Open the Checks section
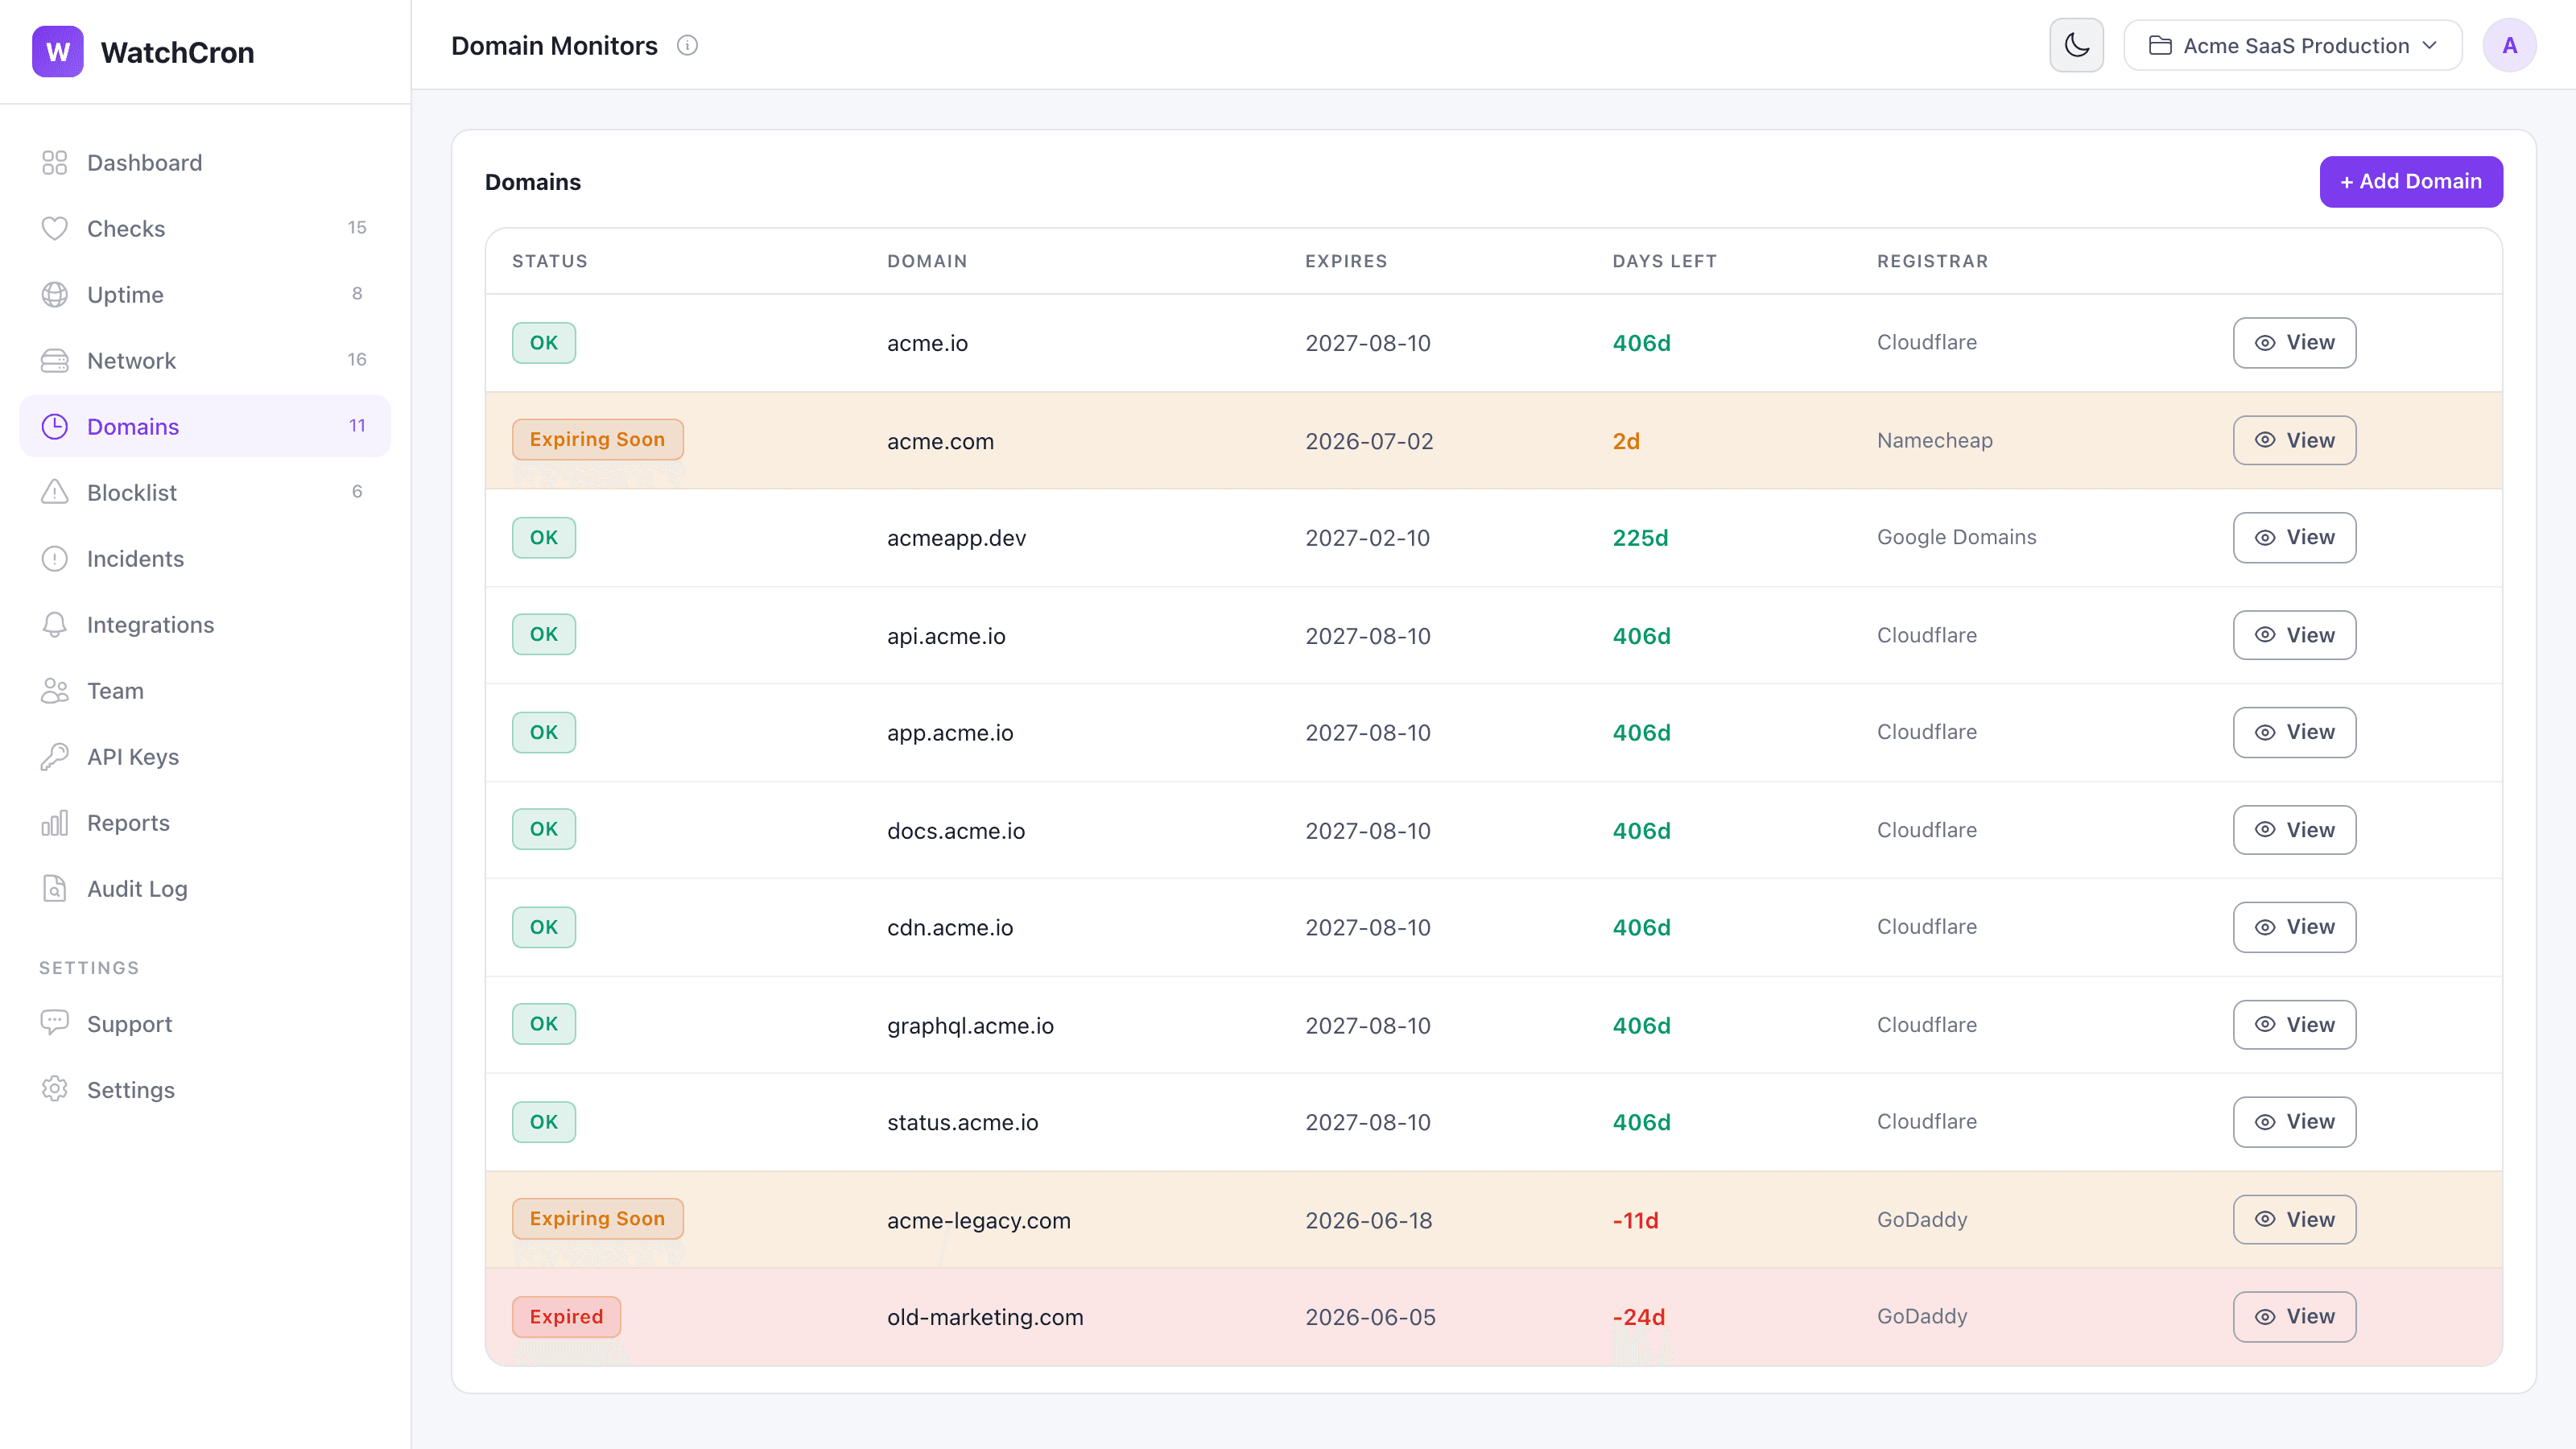This screenshot has height=1449, width=2576. (205, 229)
